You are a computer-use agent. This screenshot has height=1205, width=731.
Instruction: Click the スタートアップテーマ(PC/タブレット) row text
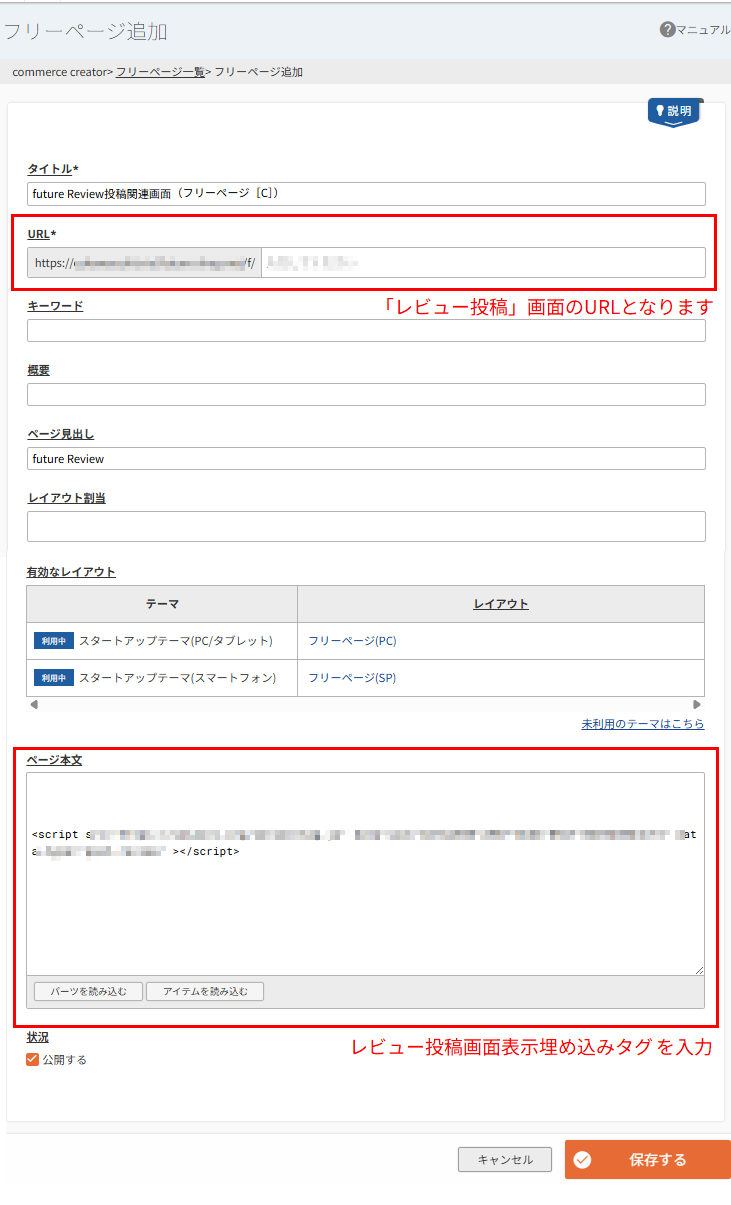[176, 641]
